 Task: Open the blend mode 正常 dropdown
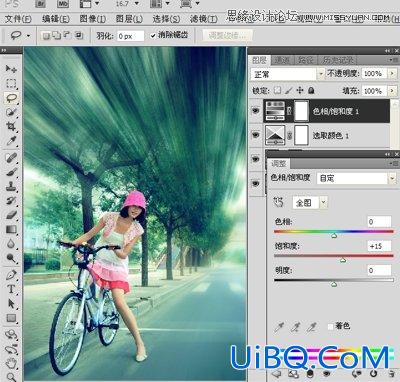287,74
